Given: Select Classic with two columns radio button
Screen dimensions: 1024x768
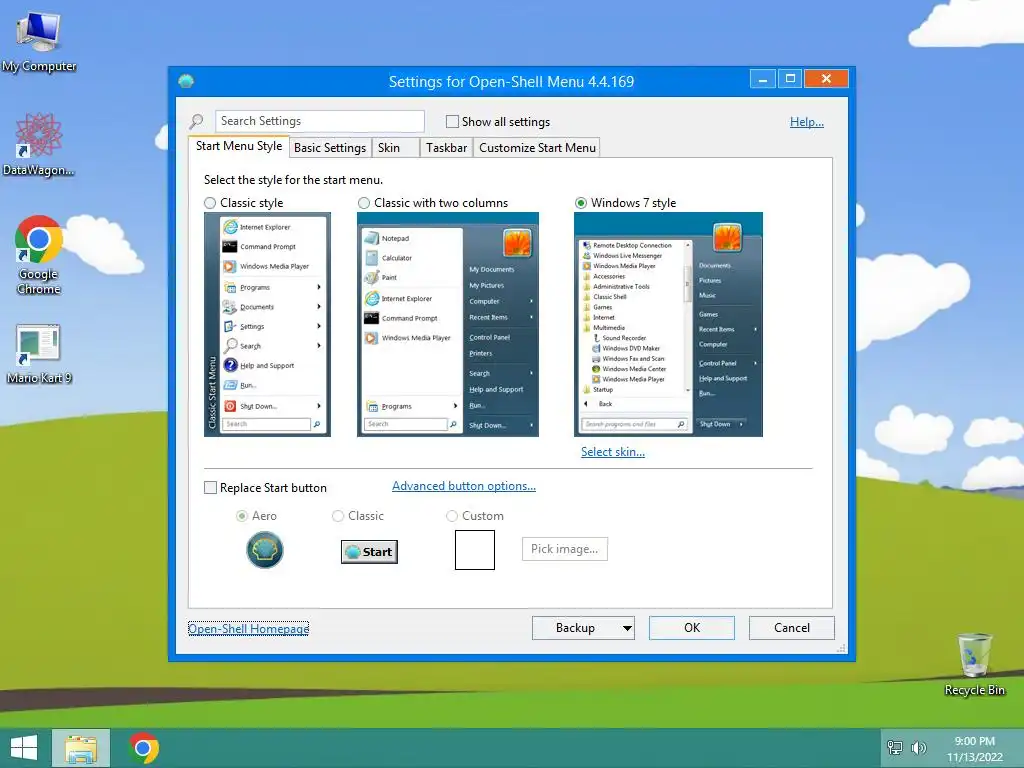Looking at the screenshot, I should pos(364,203).
